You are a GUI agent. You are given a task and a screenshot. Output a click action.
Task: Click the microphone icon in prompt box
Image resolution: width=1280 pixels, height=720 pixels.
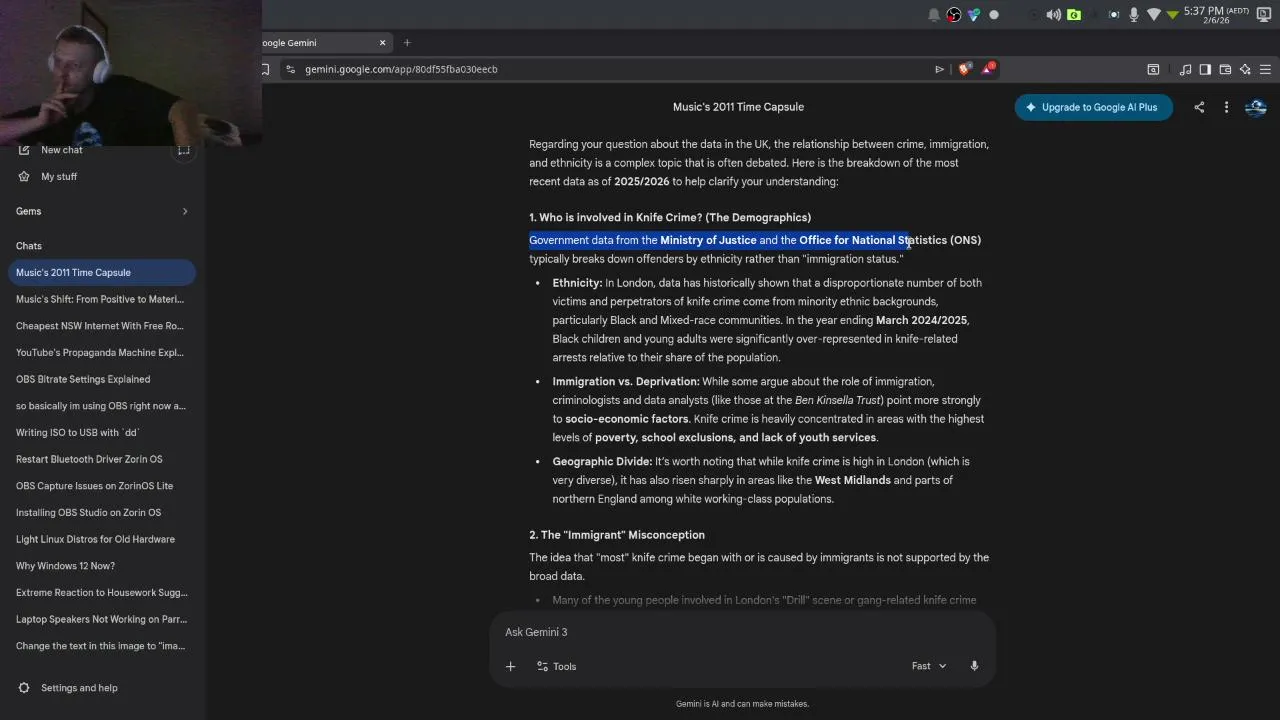[x=974, y=666]
